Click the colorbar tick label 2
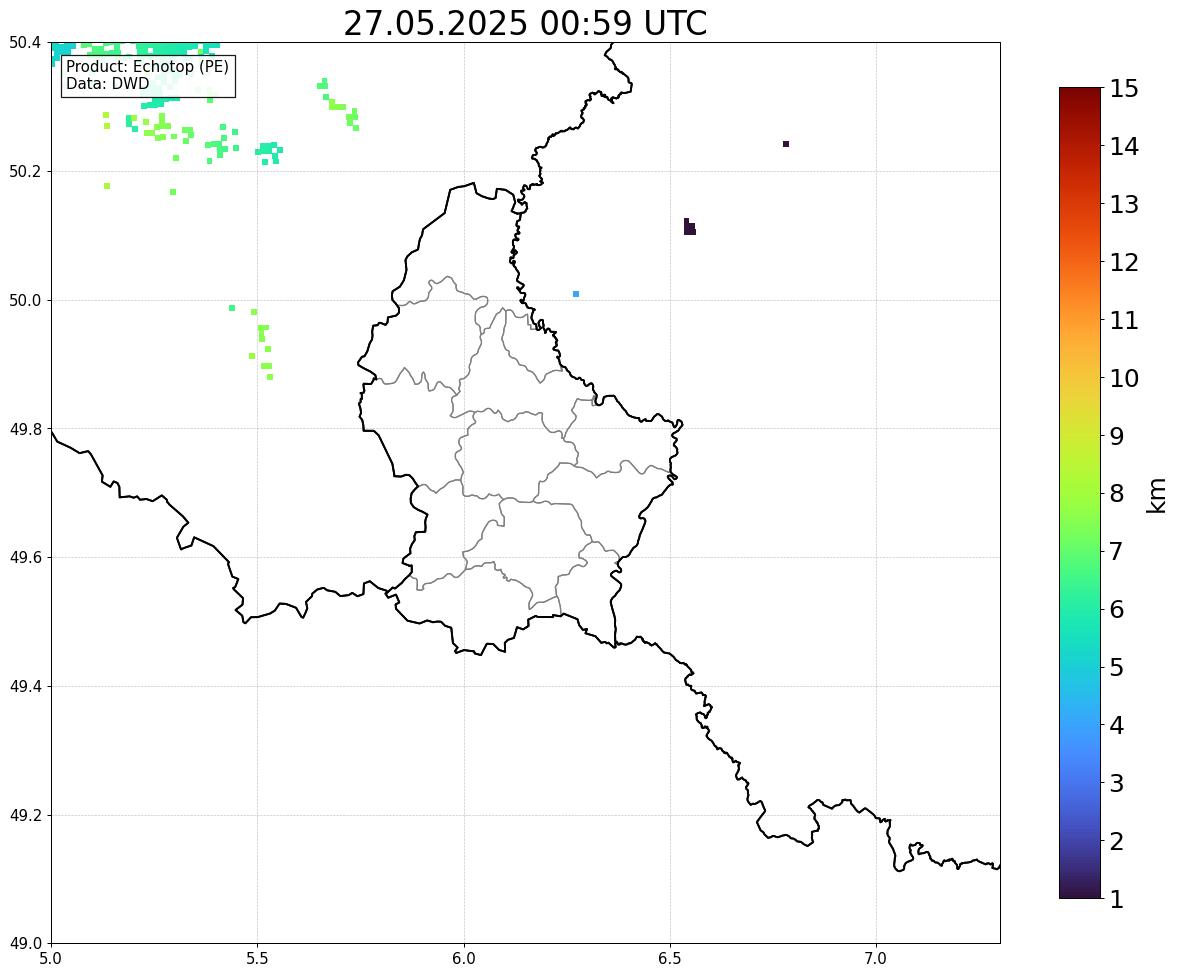 pos(1117,841)
